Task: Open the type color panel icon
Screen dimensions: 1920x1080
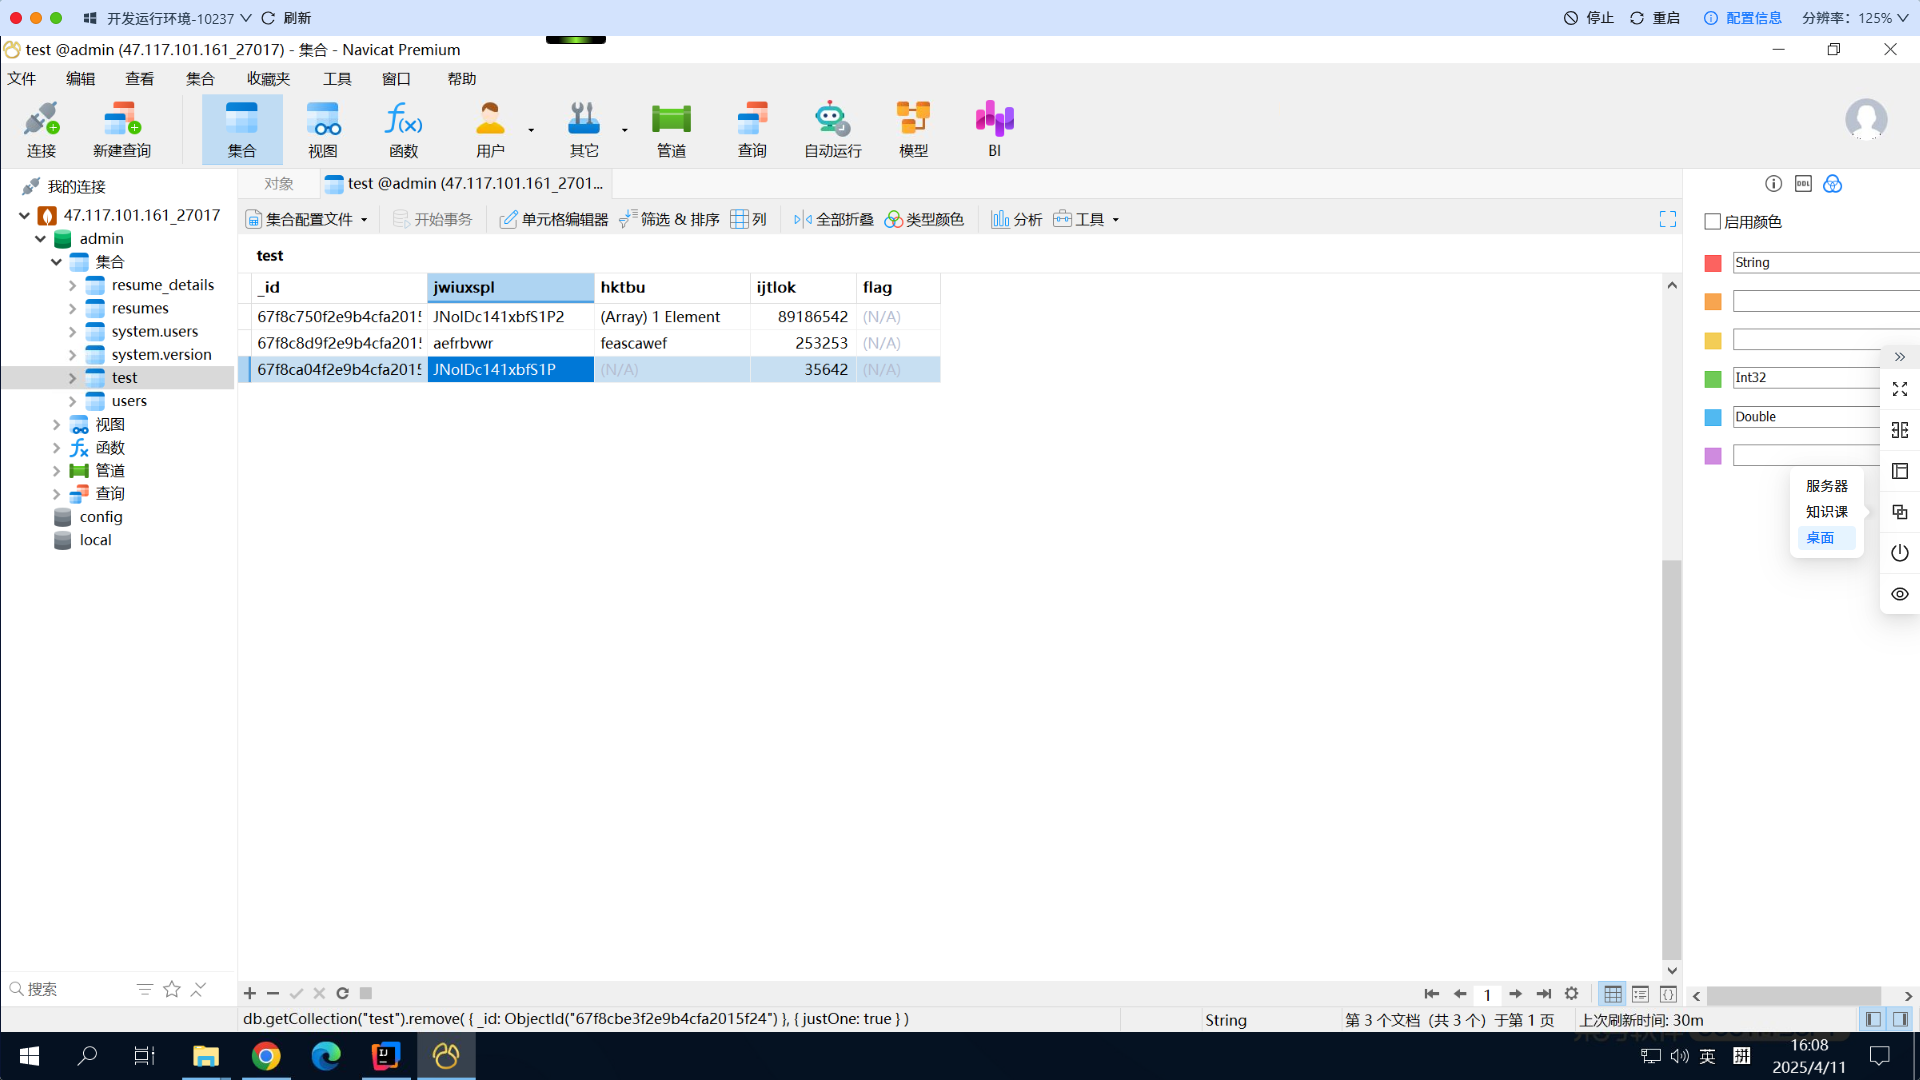Action: 1832,184
